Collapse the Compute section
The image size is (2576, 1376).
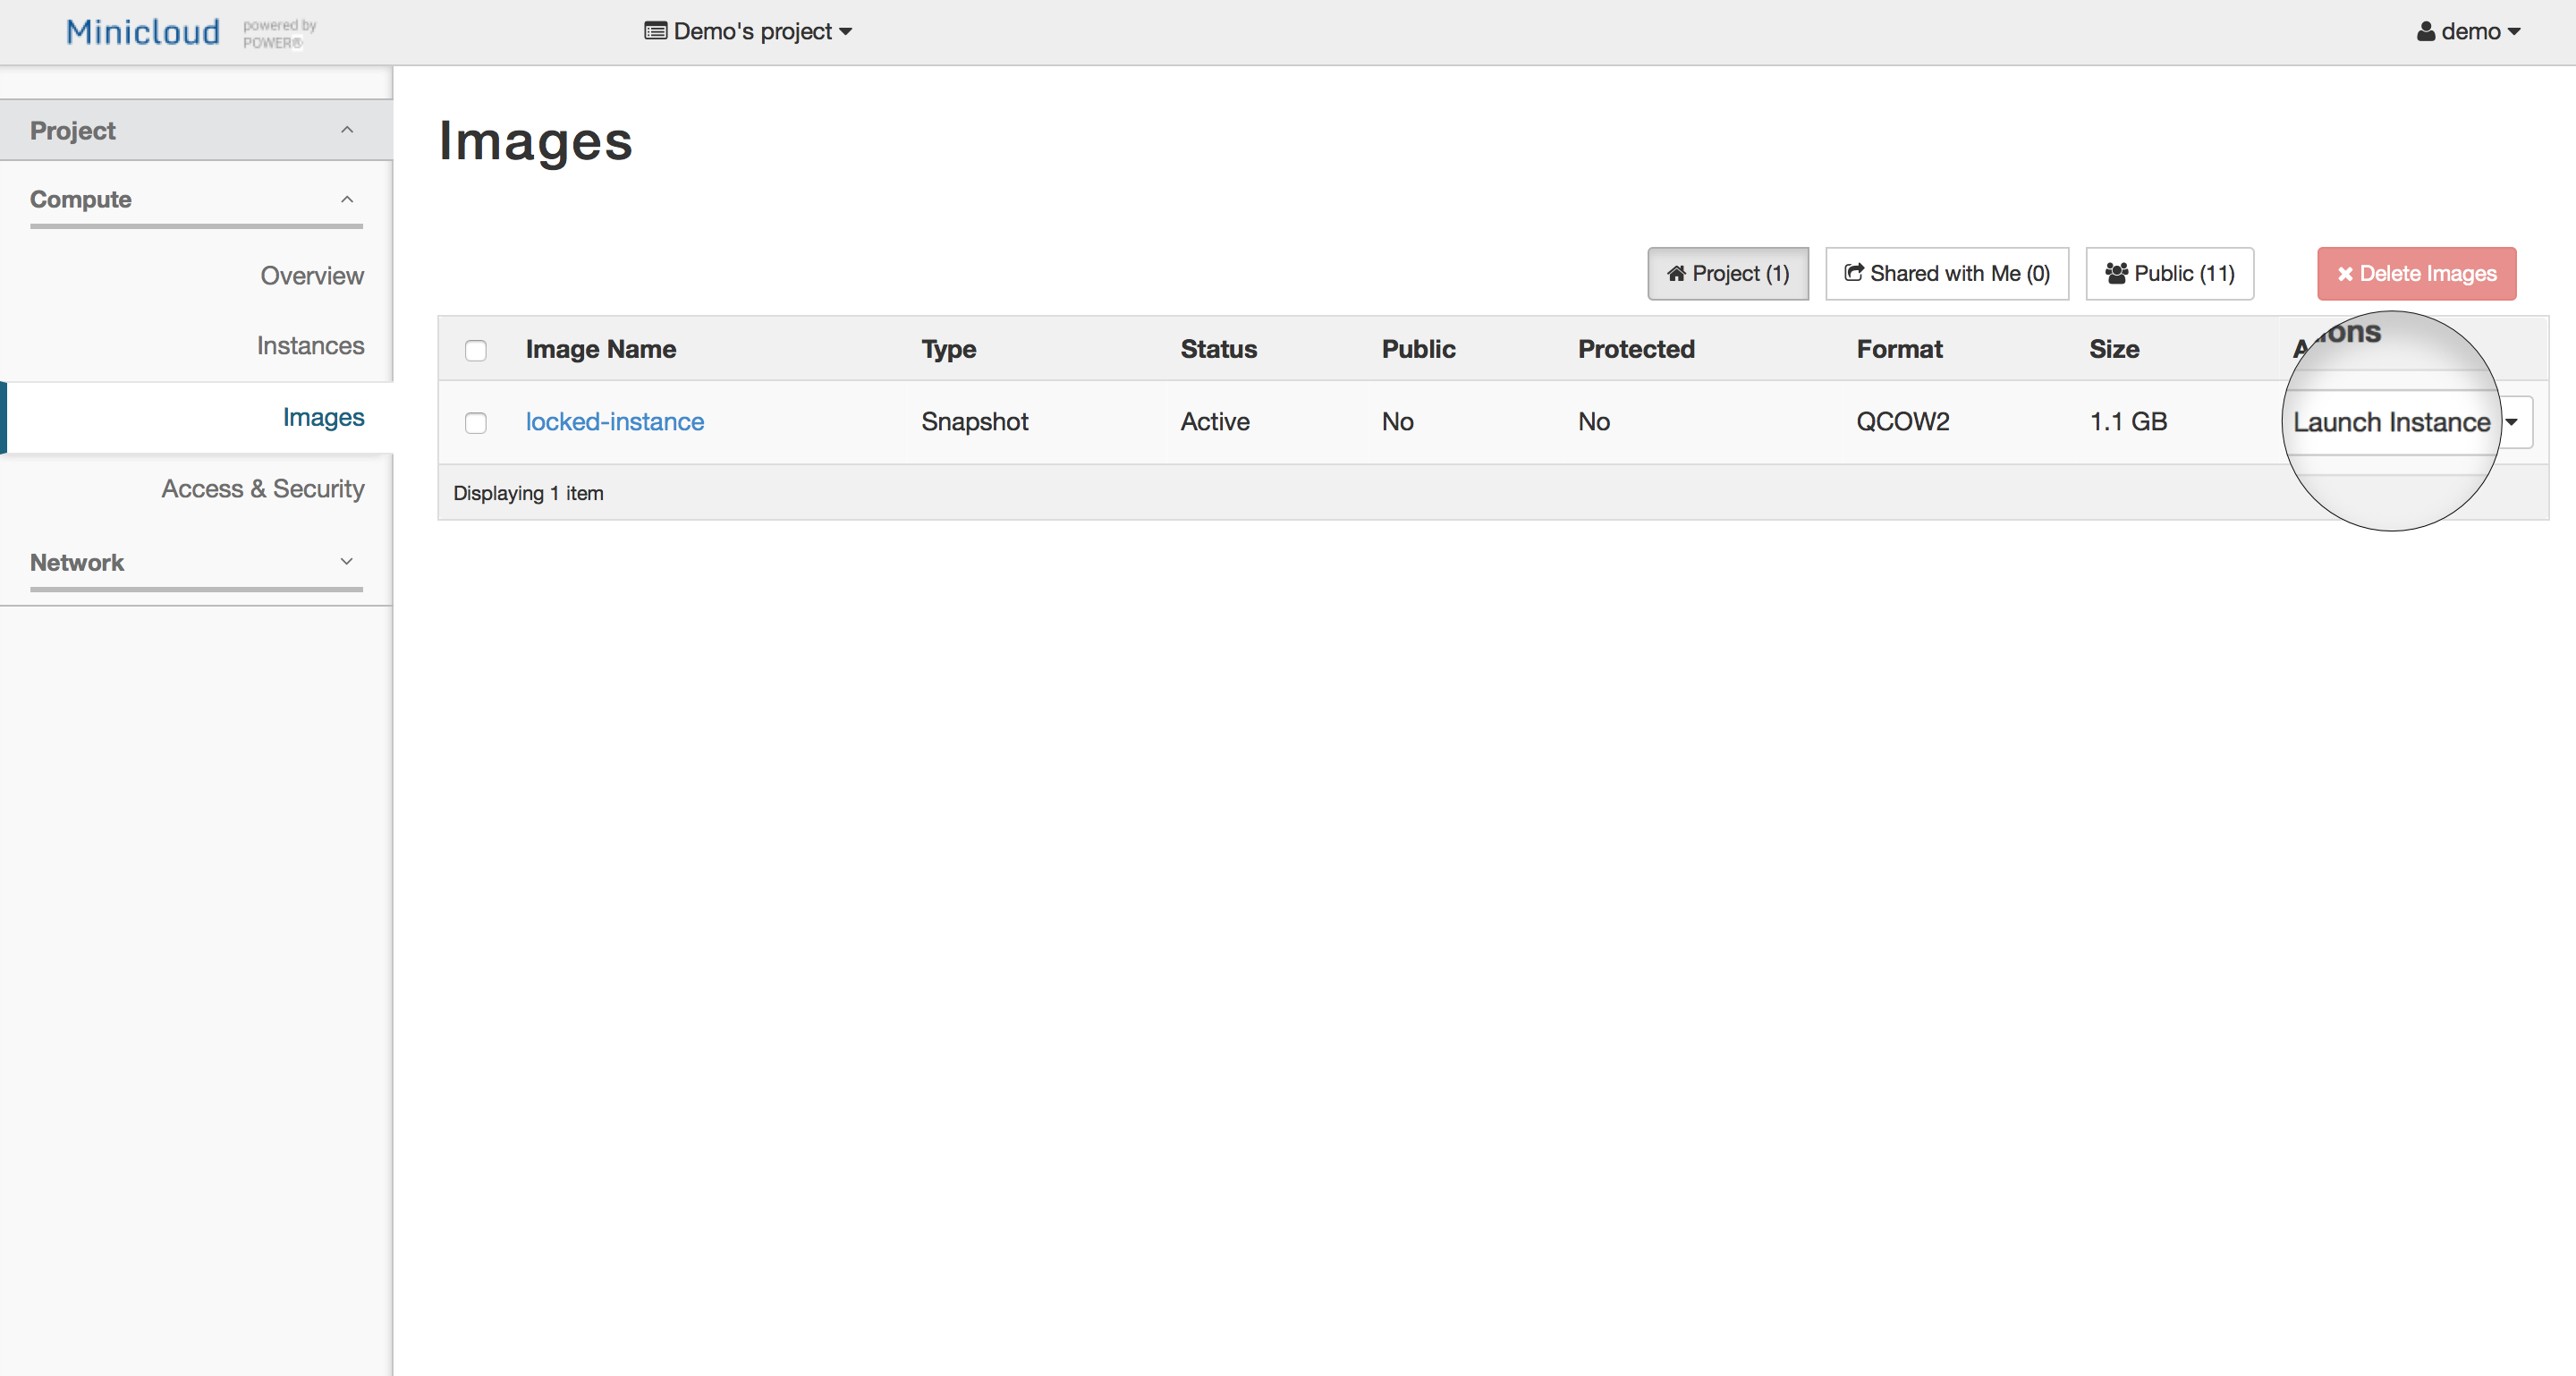[x=346, y=199]
